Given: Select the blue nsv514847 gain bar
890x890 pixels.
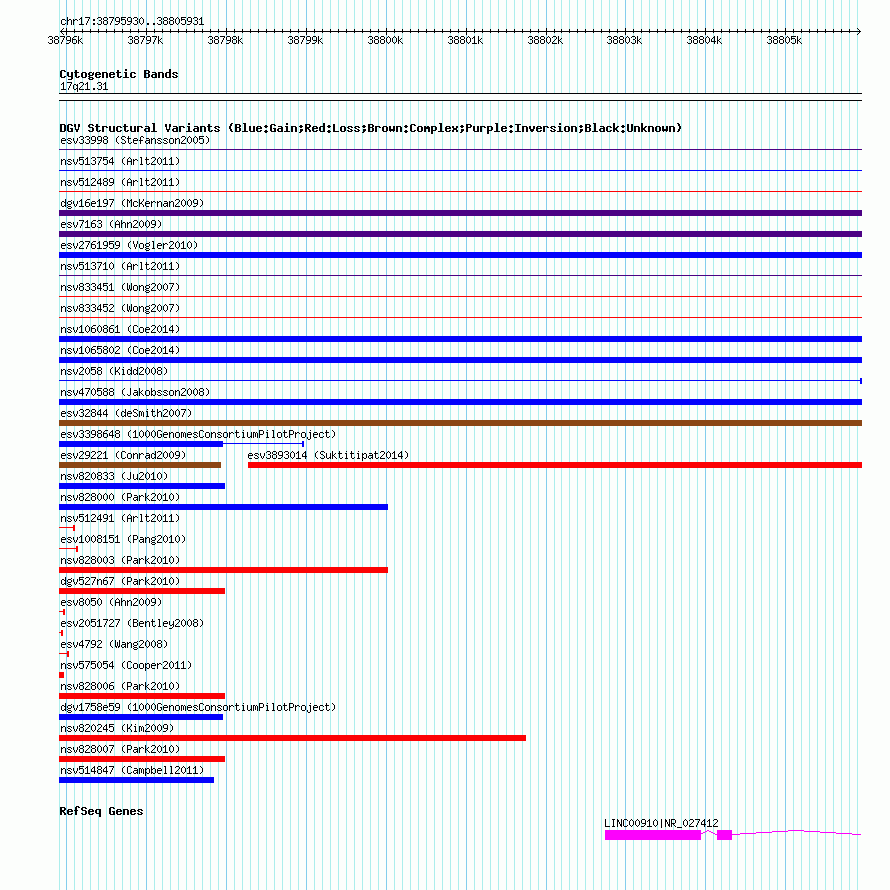Looking at the screenshot, I should coord(136,780).
